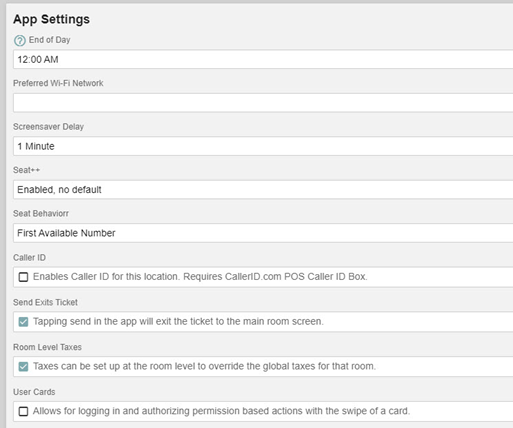Open the Seat Behavior dropdown

(263, 233)
